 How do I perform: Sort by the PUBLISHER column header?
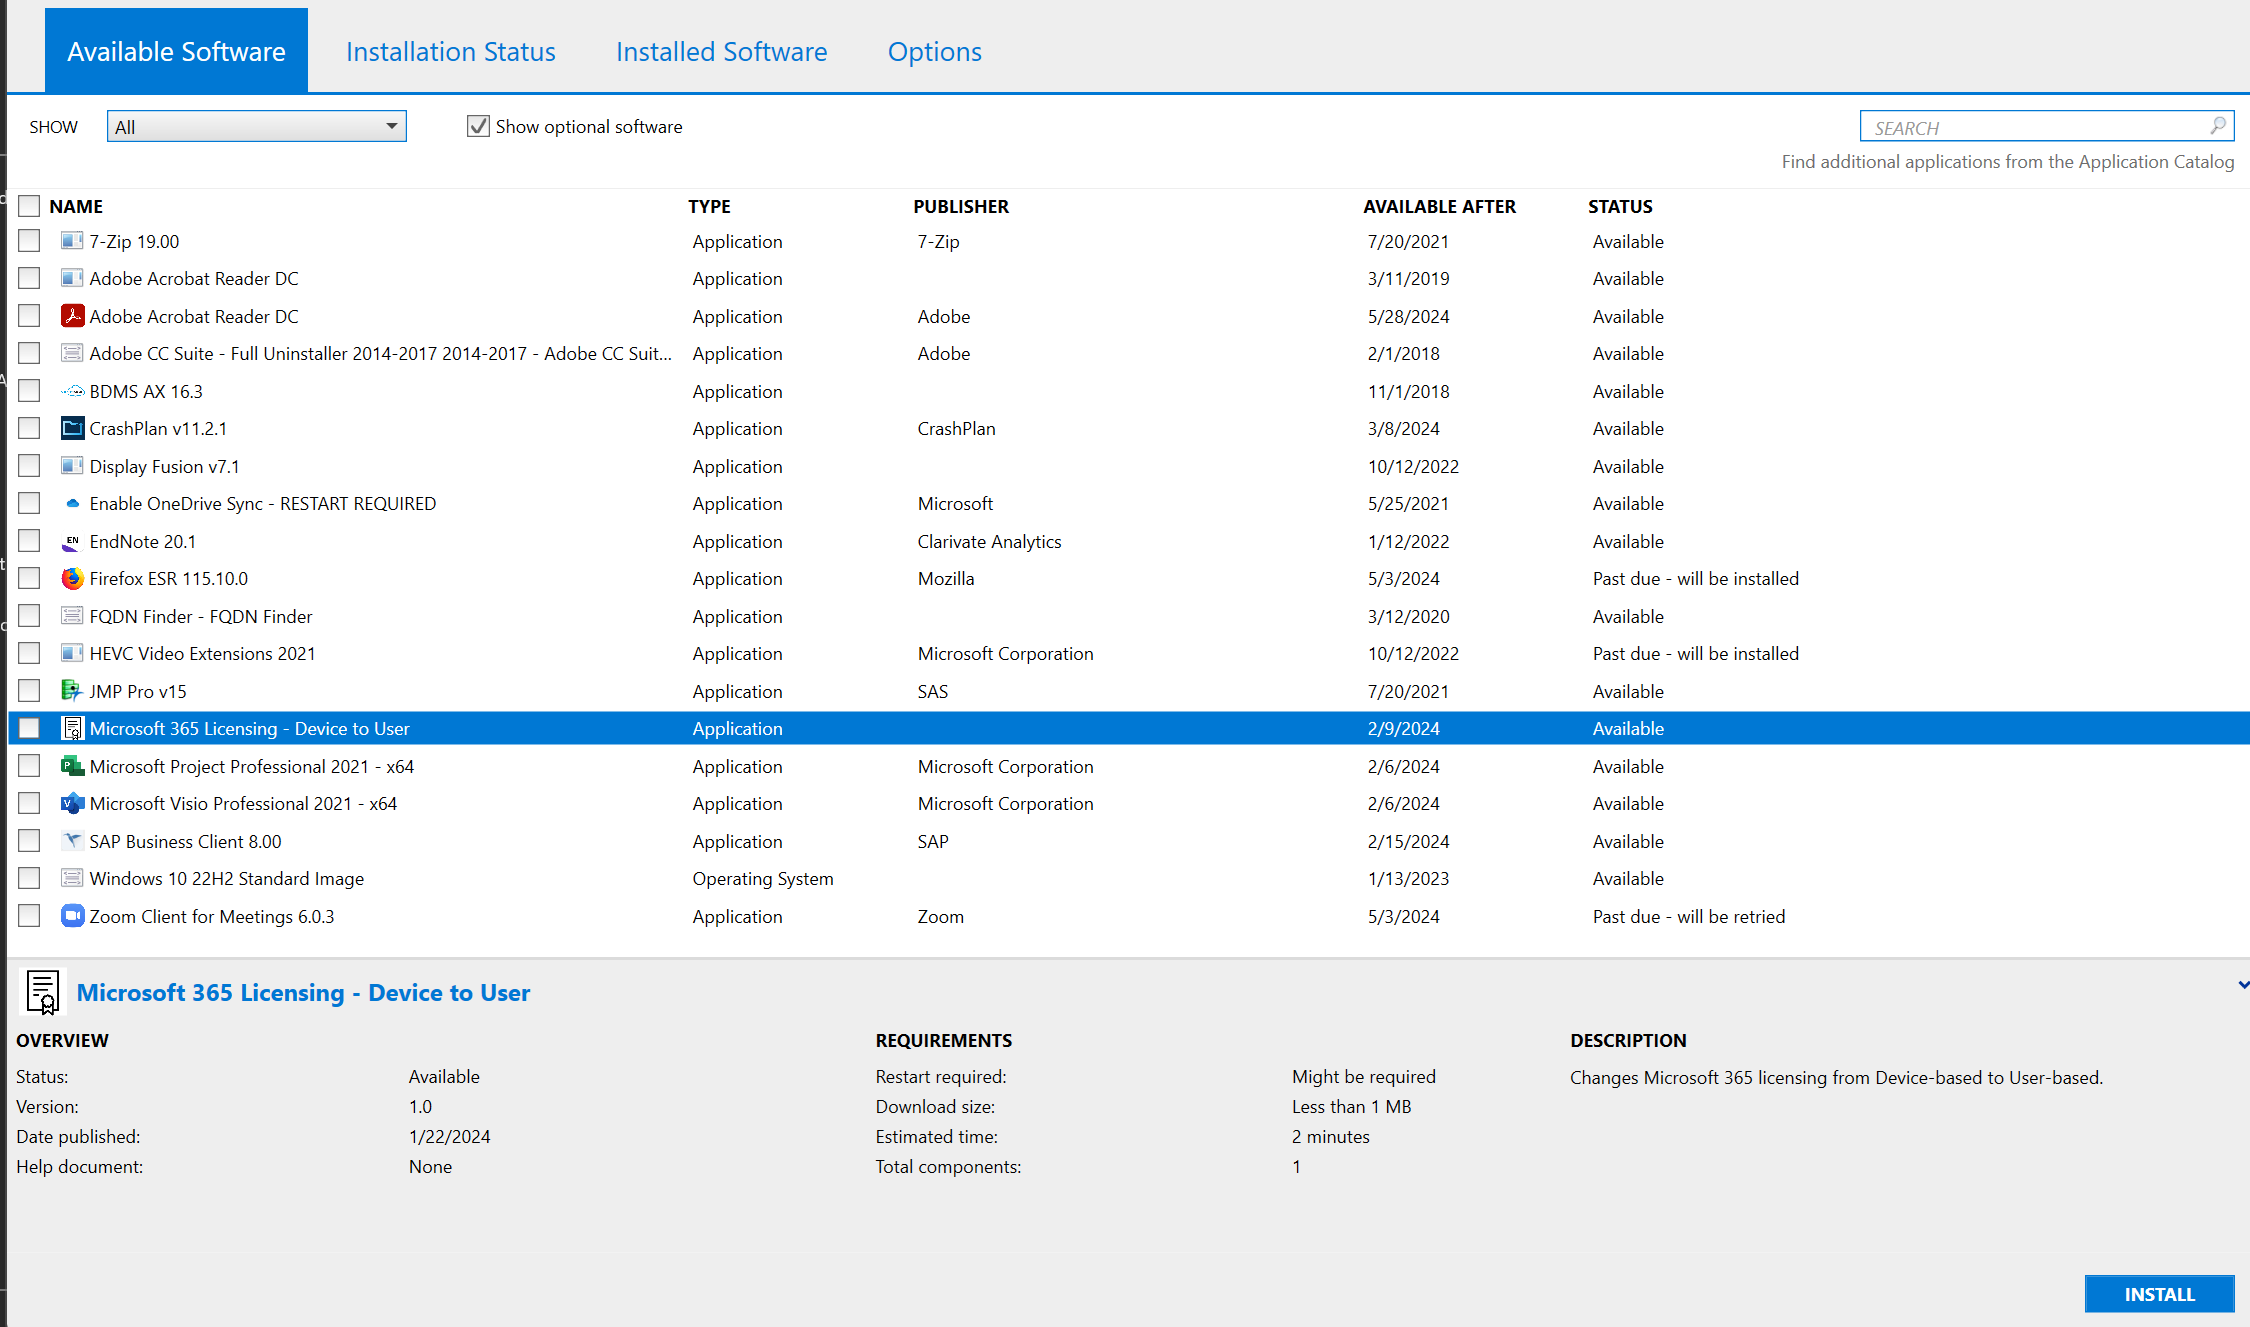[961, 206]
